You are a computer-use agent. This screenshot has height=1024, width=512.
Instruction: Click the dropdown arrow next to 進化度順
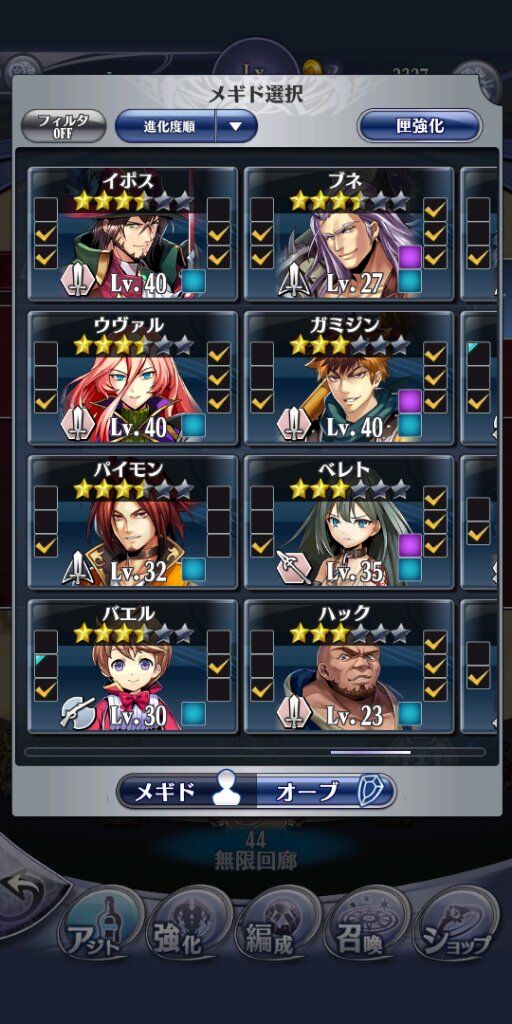click(x=235, y=126)
